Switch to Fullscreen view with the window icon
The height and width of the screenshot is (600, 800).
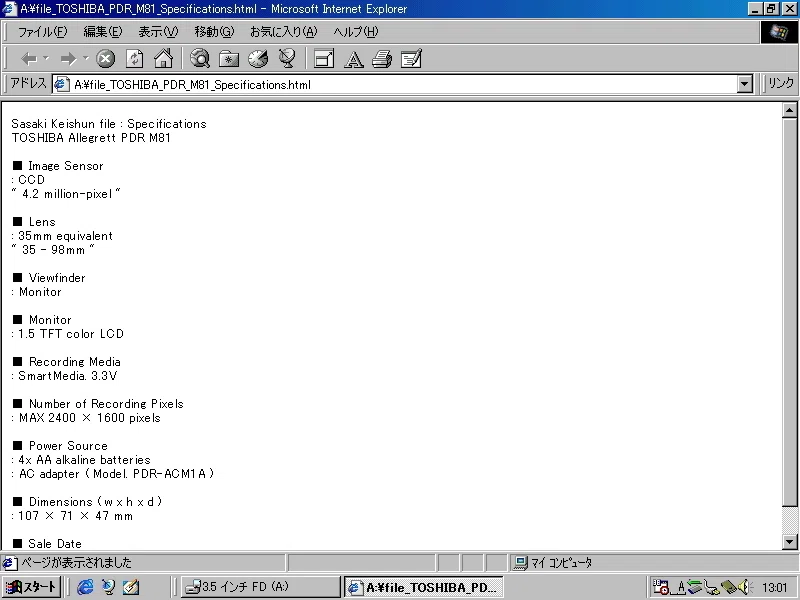pyautogui.click(x=323, y=59)
